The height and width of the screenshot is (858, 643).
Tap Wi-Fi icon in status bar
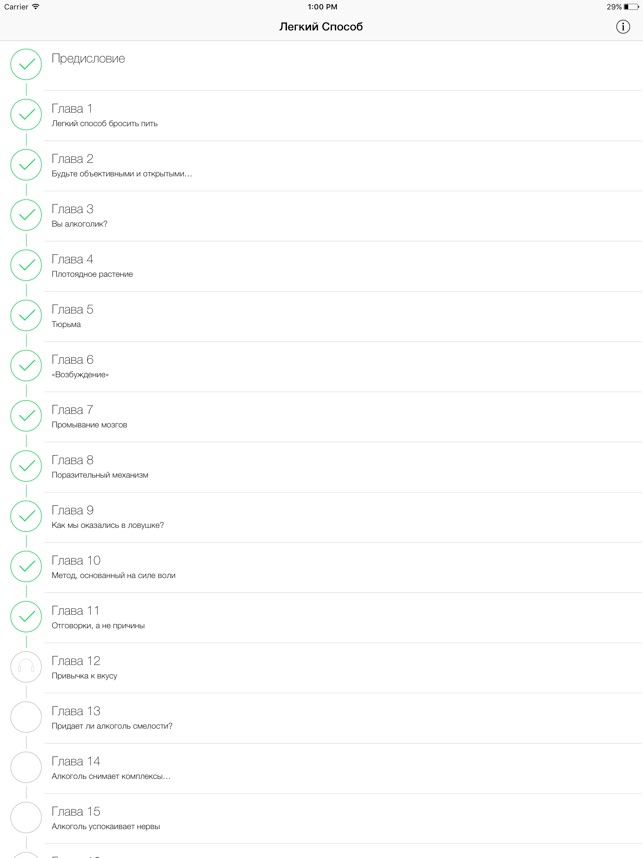[36, 6]
